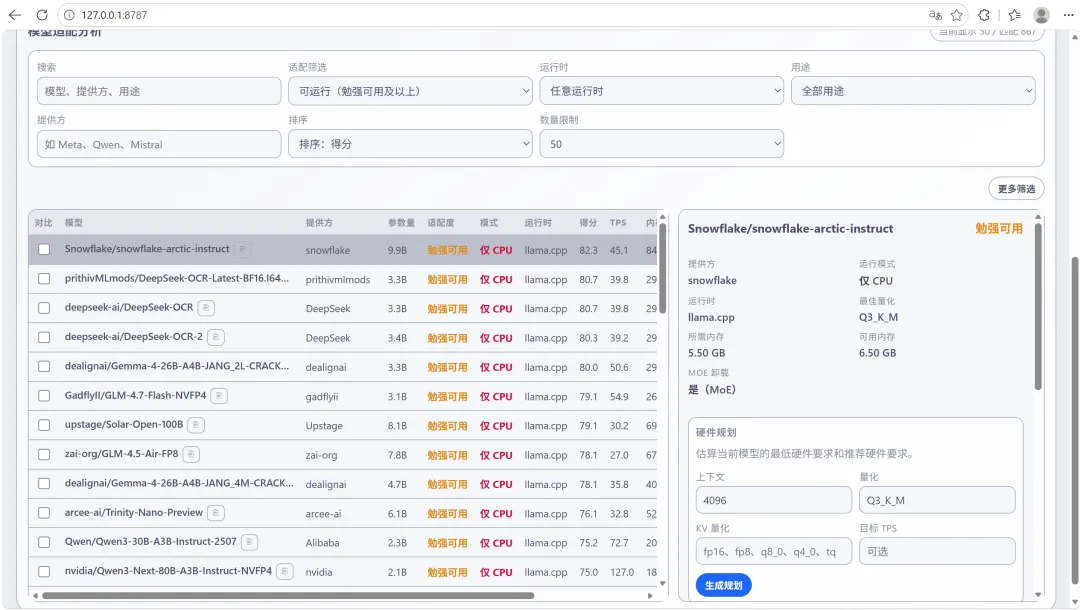
Task: Expand the 任意运行时 runtime dropdown
Action: click(661, 91)
